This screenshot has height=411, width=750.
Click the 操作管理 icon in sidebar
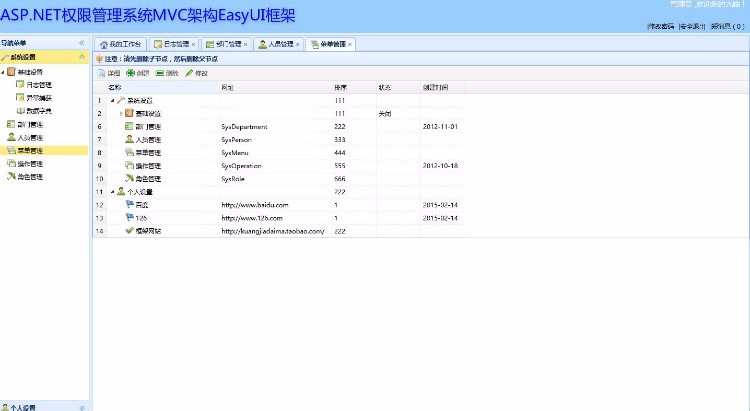tap(11, 163)
